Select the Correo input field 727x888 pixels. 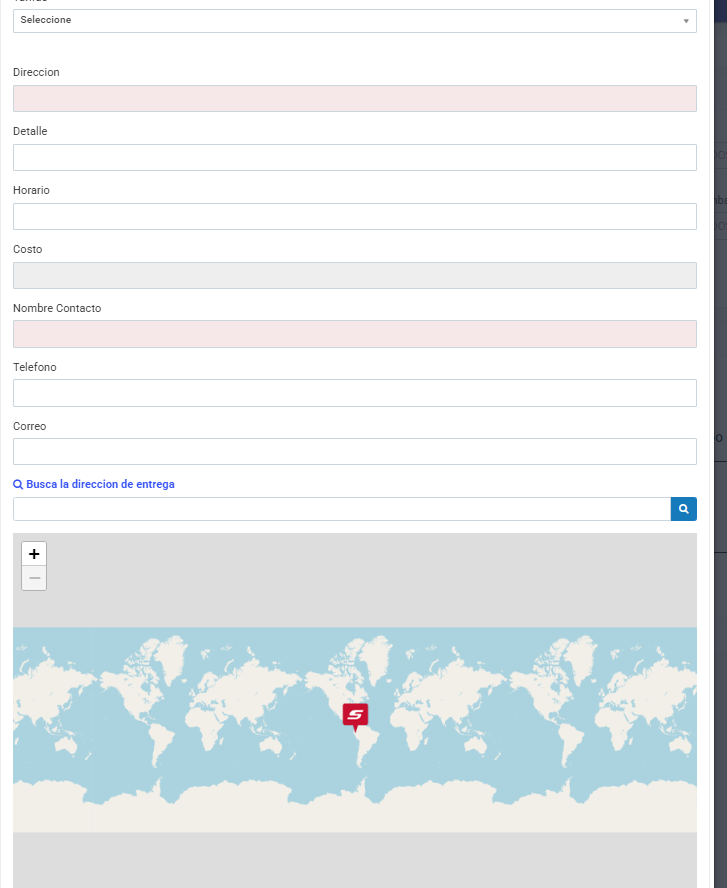(x=354, y=451)
